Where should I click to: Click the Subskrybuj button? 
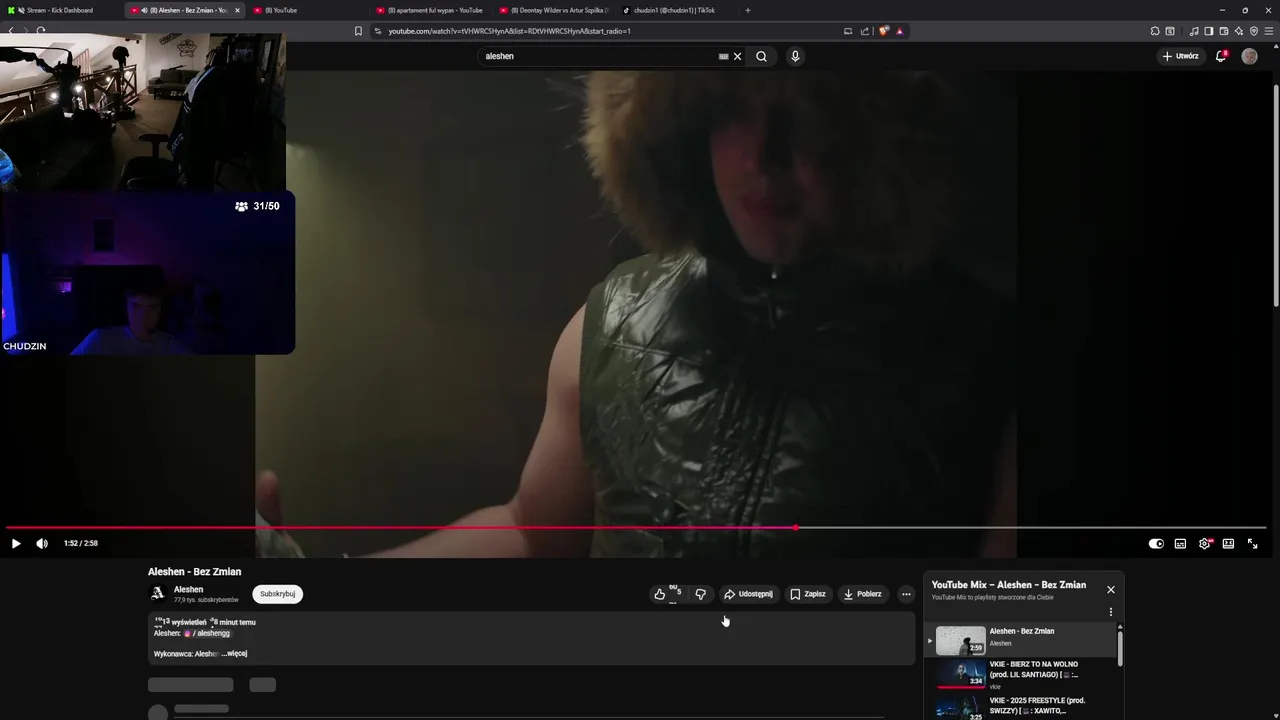277,594
